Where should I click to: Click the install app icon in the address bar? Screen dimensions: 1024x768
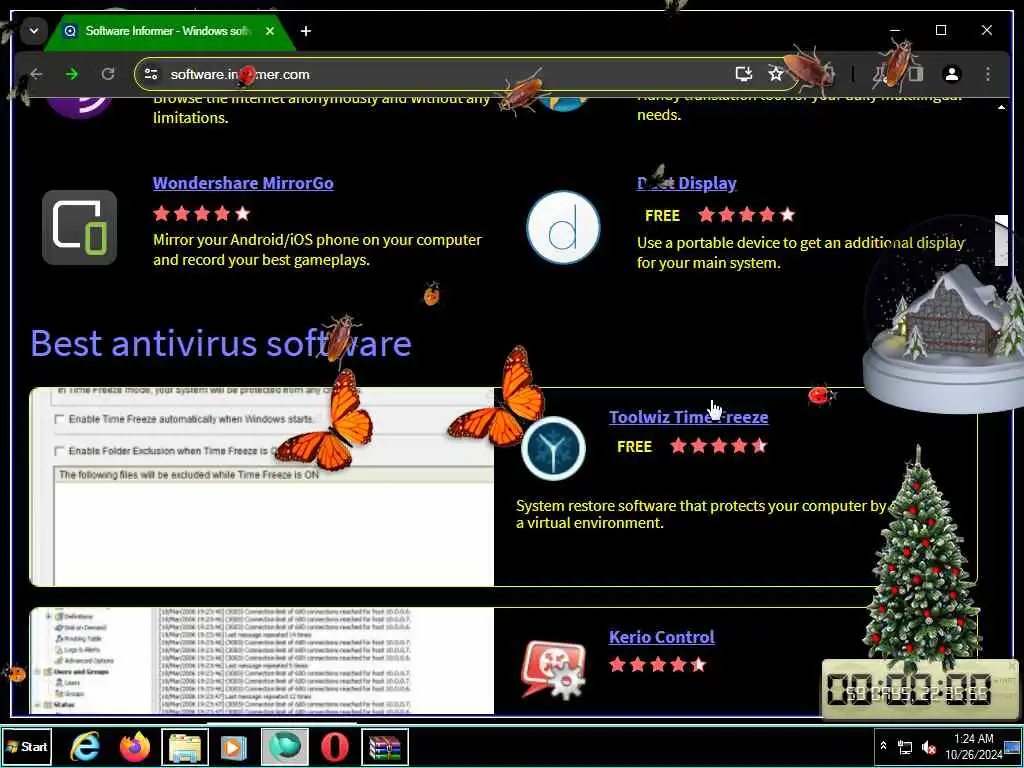pyautogui.click(x=744, y=74)
